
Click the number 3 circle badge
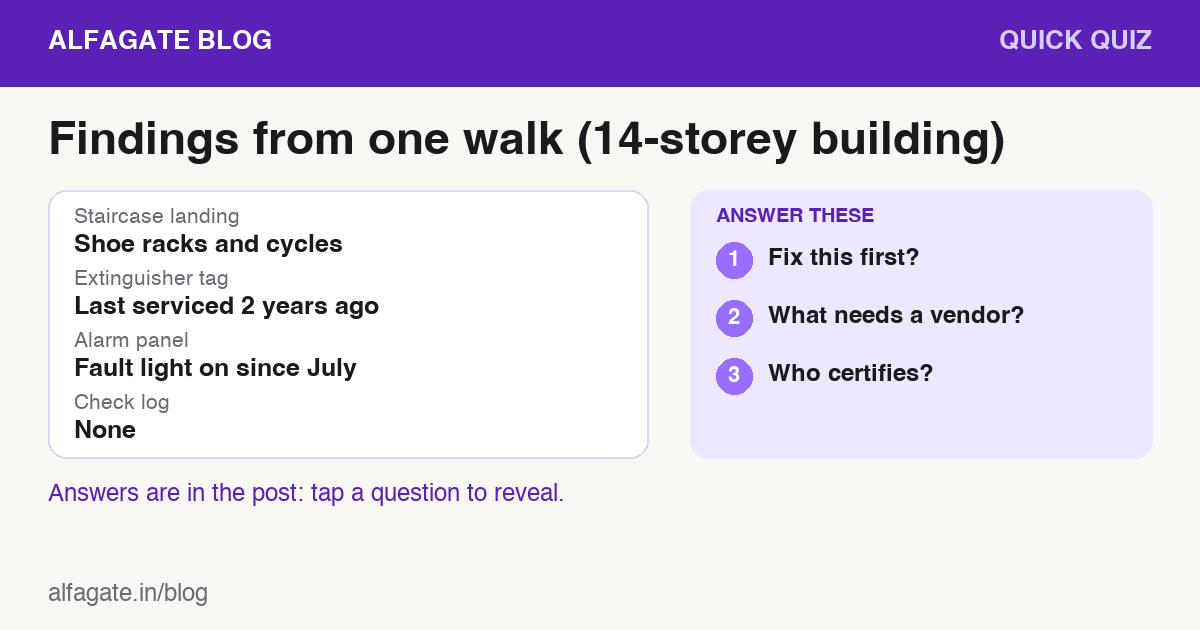coord(734,376)
